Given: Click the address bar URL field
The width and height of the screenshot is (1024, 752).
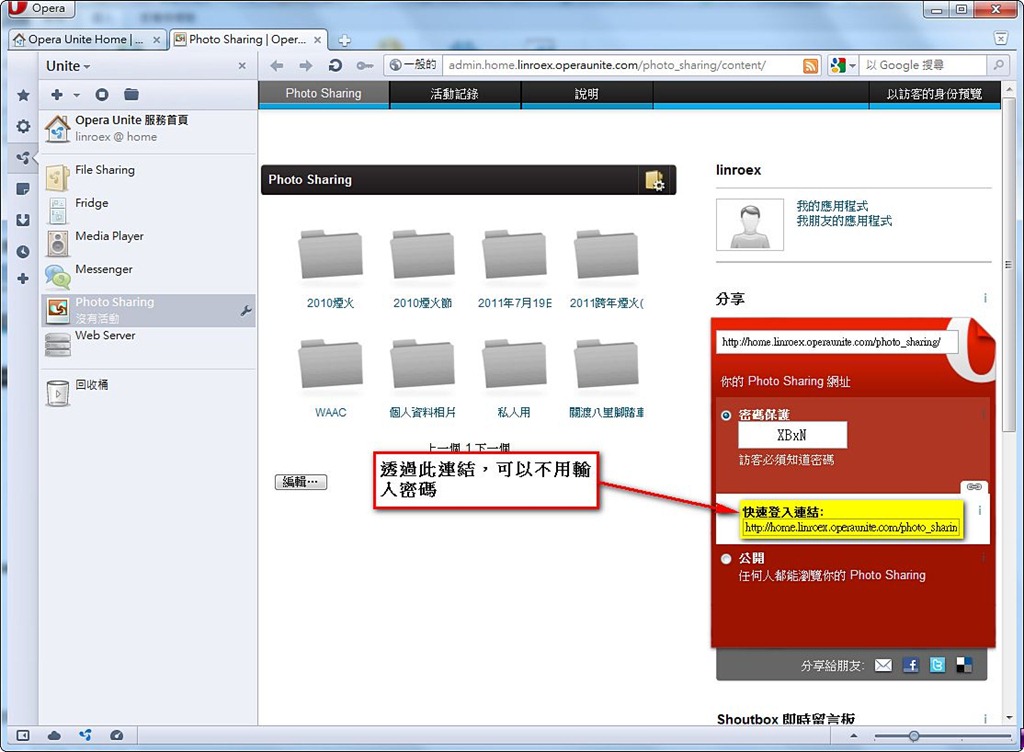Looking at the screenshot, I should click(x=620, y=65).
